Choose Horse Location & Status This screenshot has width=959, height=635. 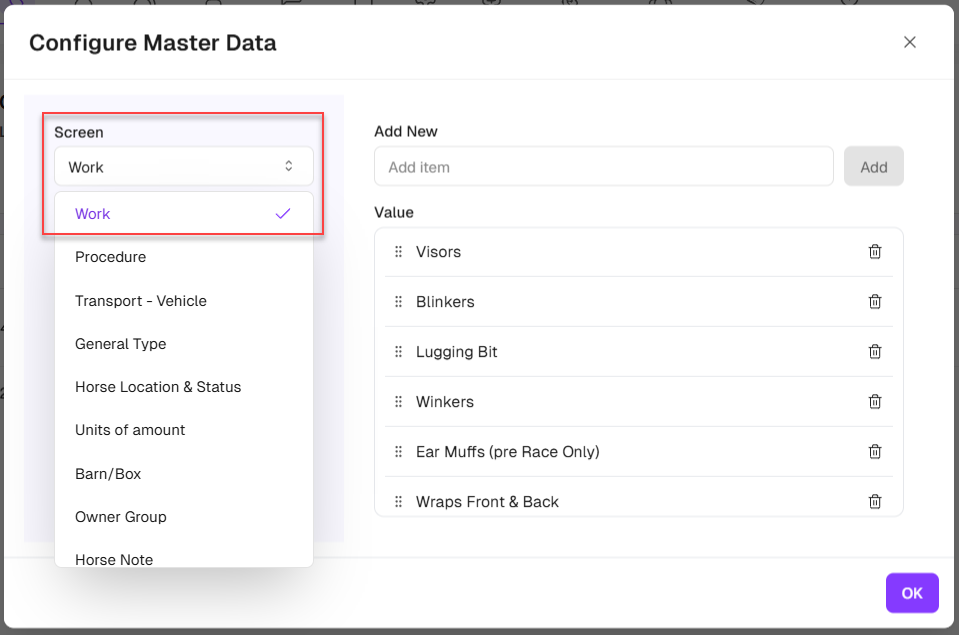[x=158, y=387]
